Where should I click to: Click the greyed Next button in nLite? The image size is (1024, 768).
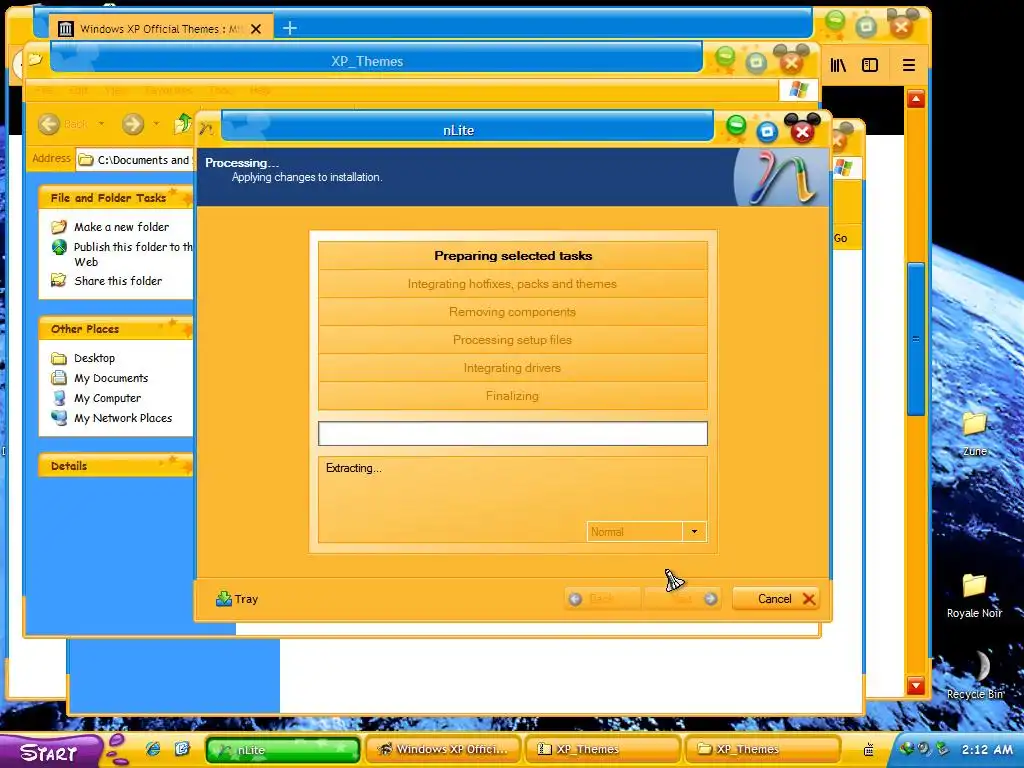click(x=682, y=599)
